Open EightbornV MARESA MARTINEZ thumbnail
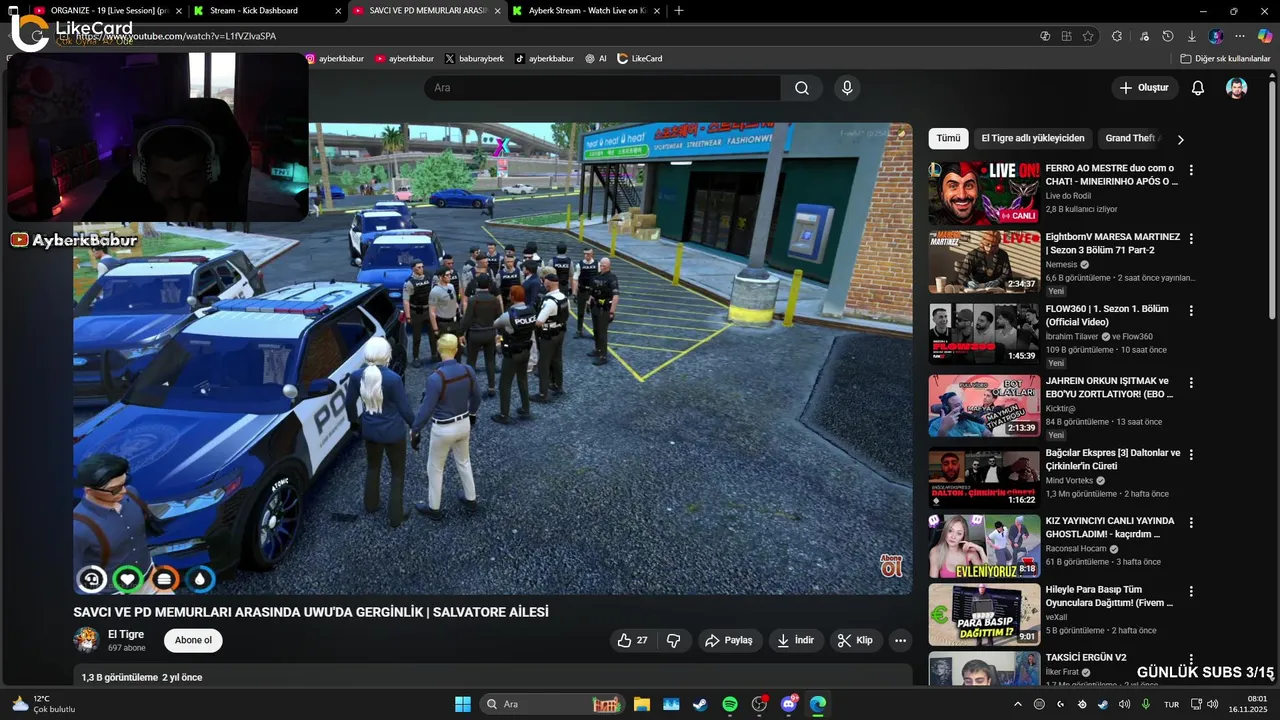The image size is (1280, 720). (984, 262)
